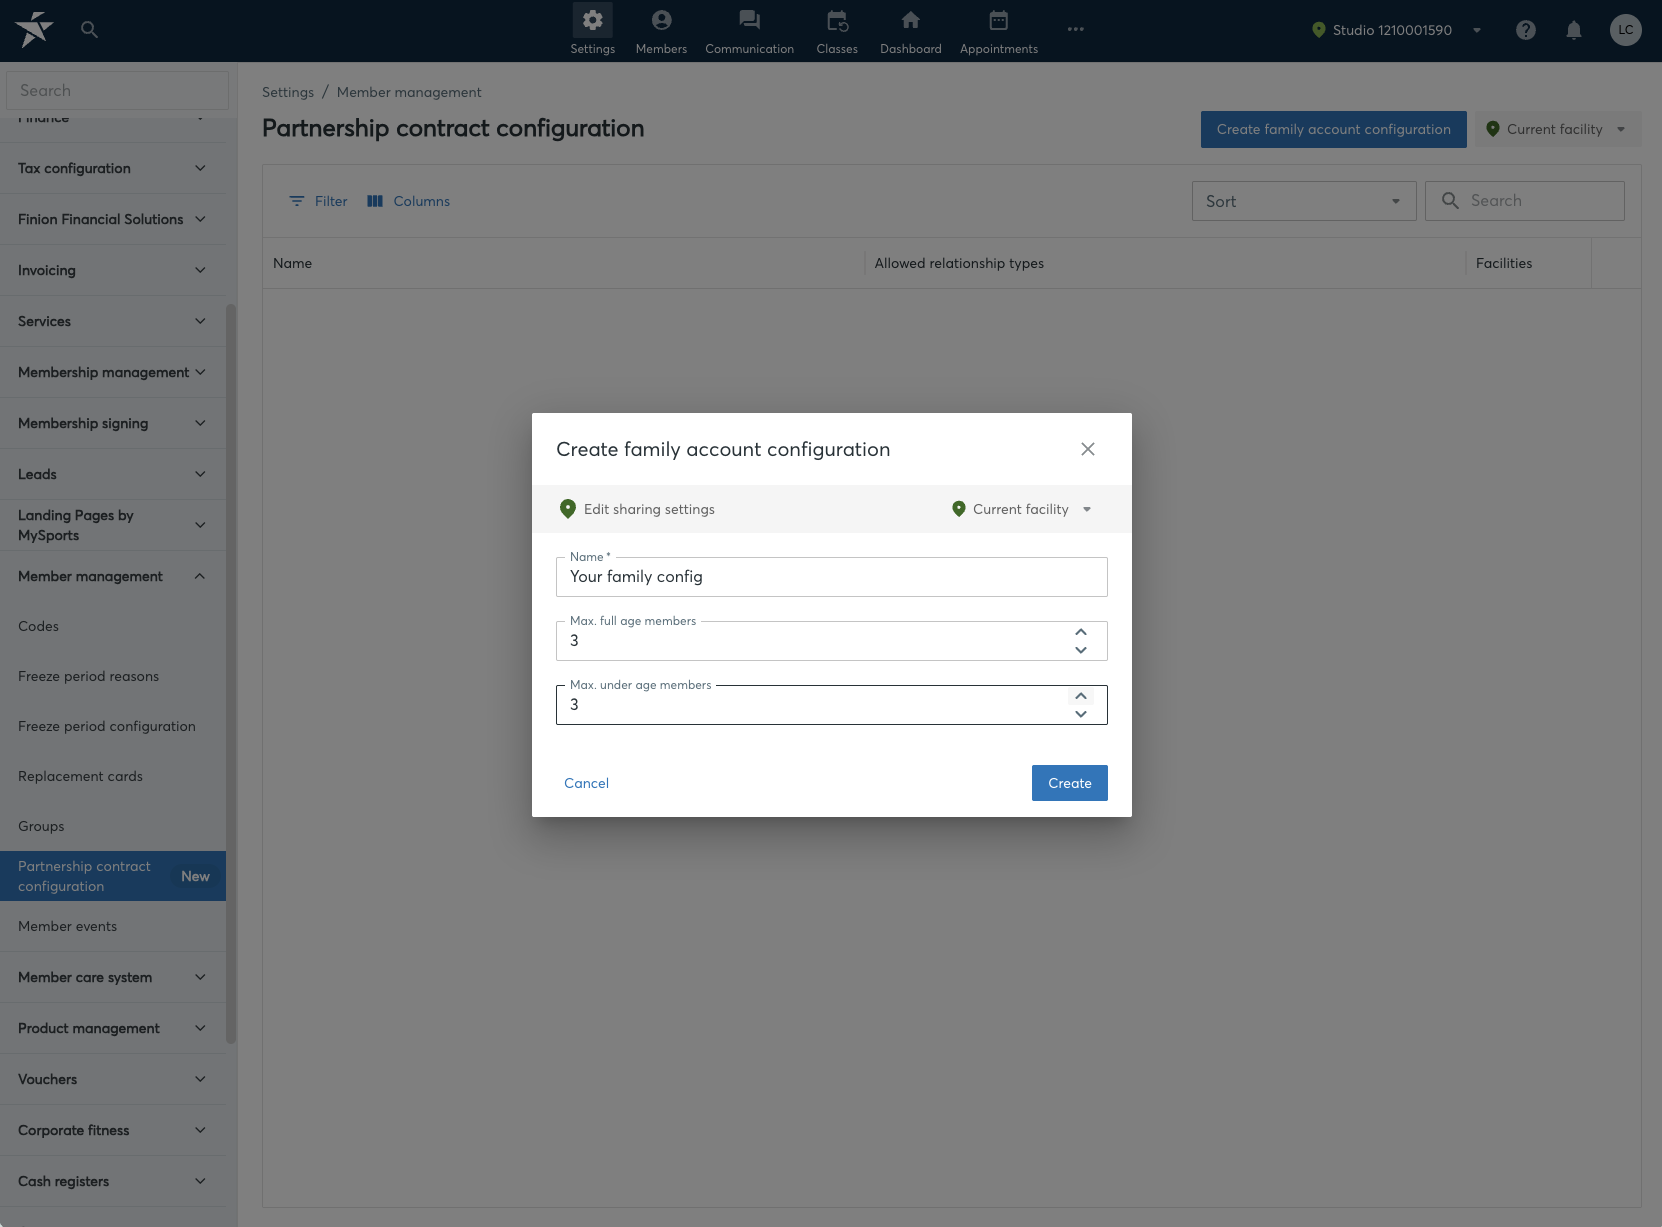This screenshot has height=1227, width=1662.
Task: Open the Columns chooser
Action: [409, 201]
